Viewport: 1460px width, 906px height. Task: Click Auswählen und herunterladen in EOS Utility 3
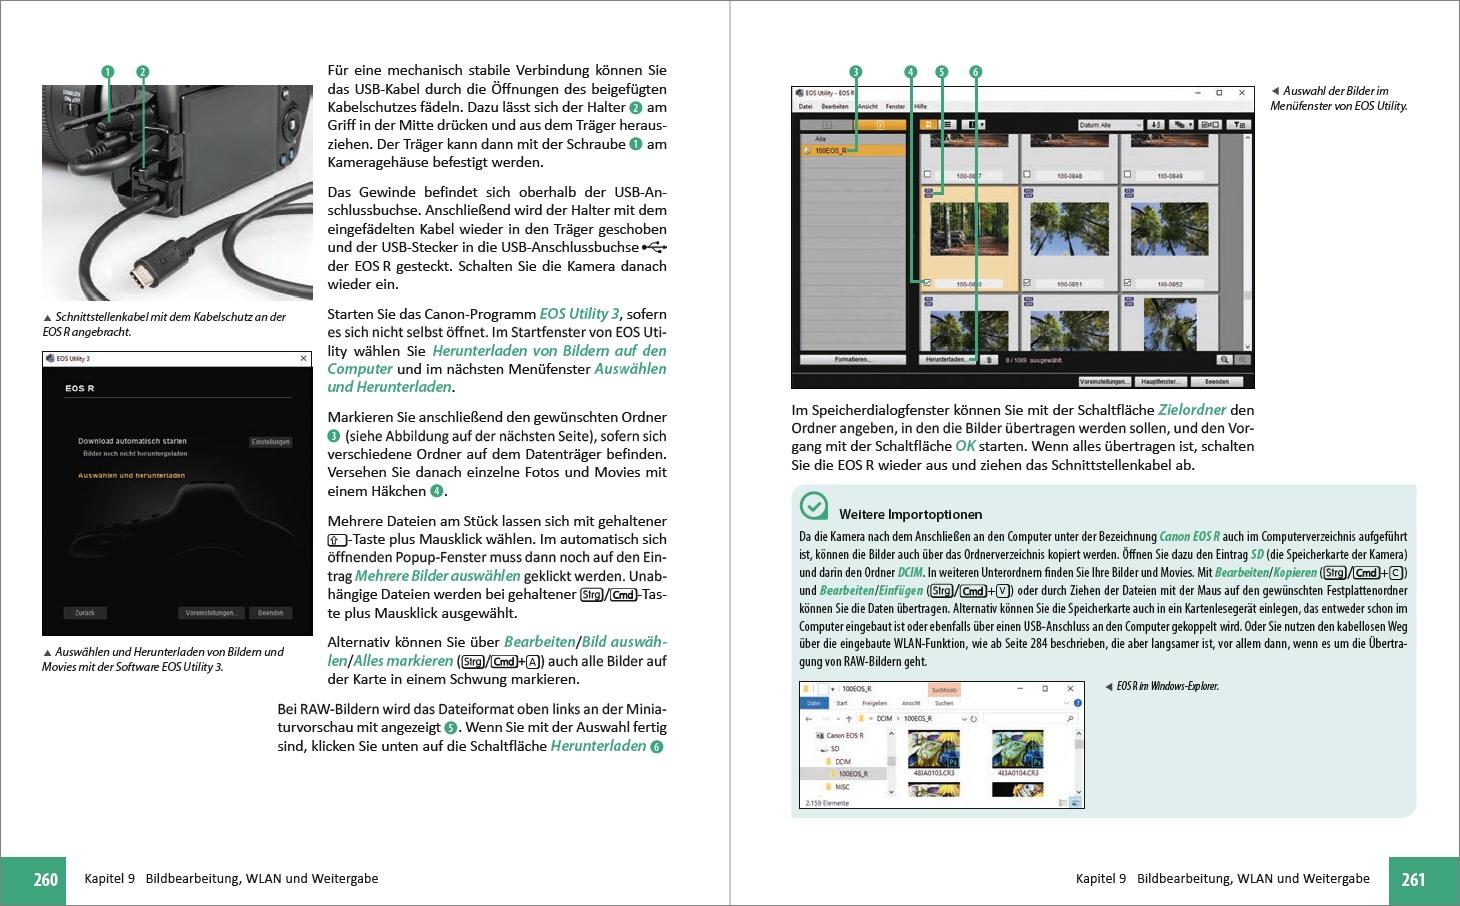tap(131, 476)
